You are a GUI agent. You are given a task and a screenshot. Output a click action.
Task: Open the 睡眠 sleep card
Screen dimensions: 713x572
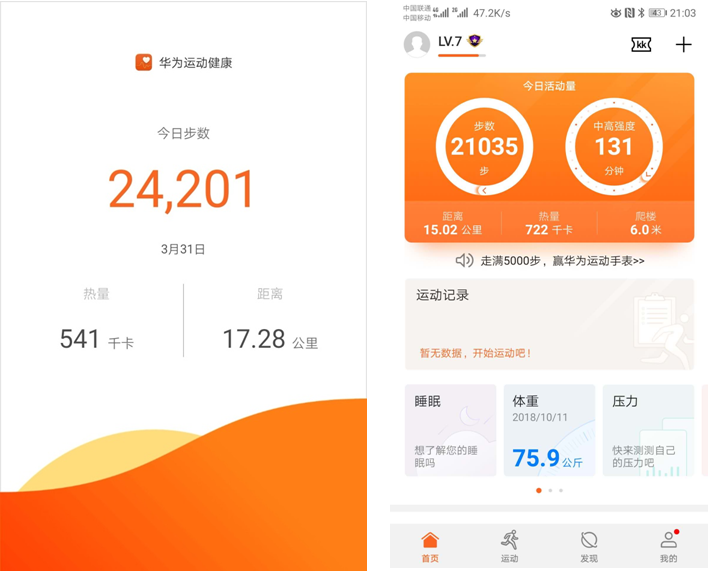tap(450, 430)
